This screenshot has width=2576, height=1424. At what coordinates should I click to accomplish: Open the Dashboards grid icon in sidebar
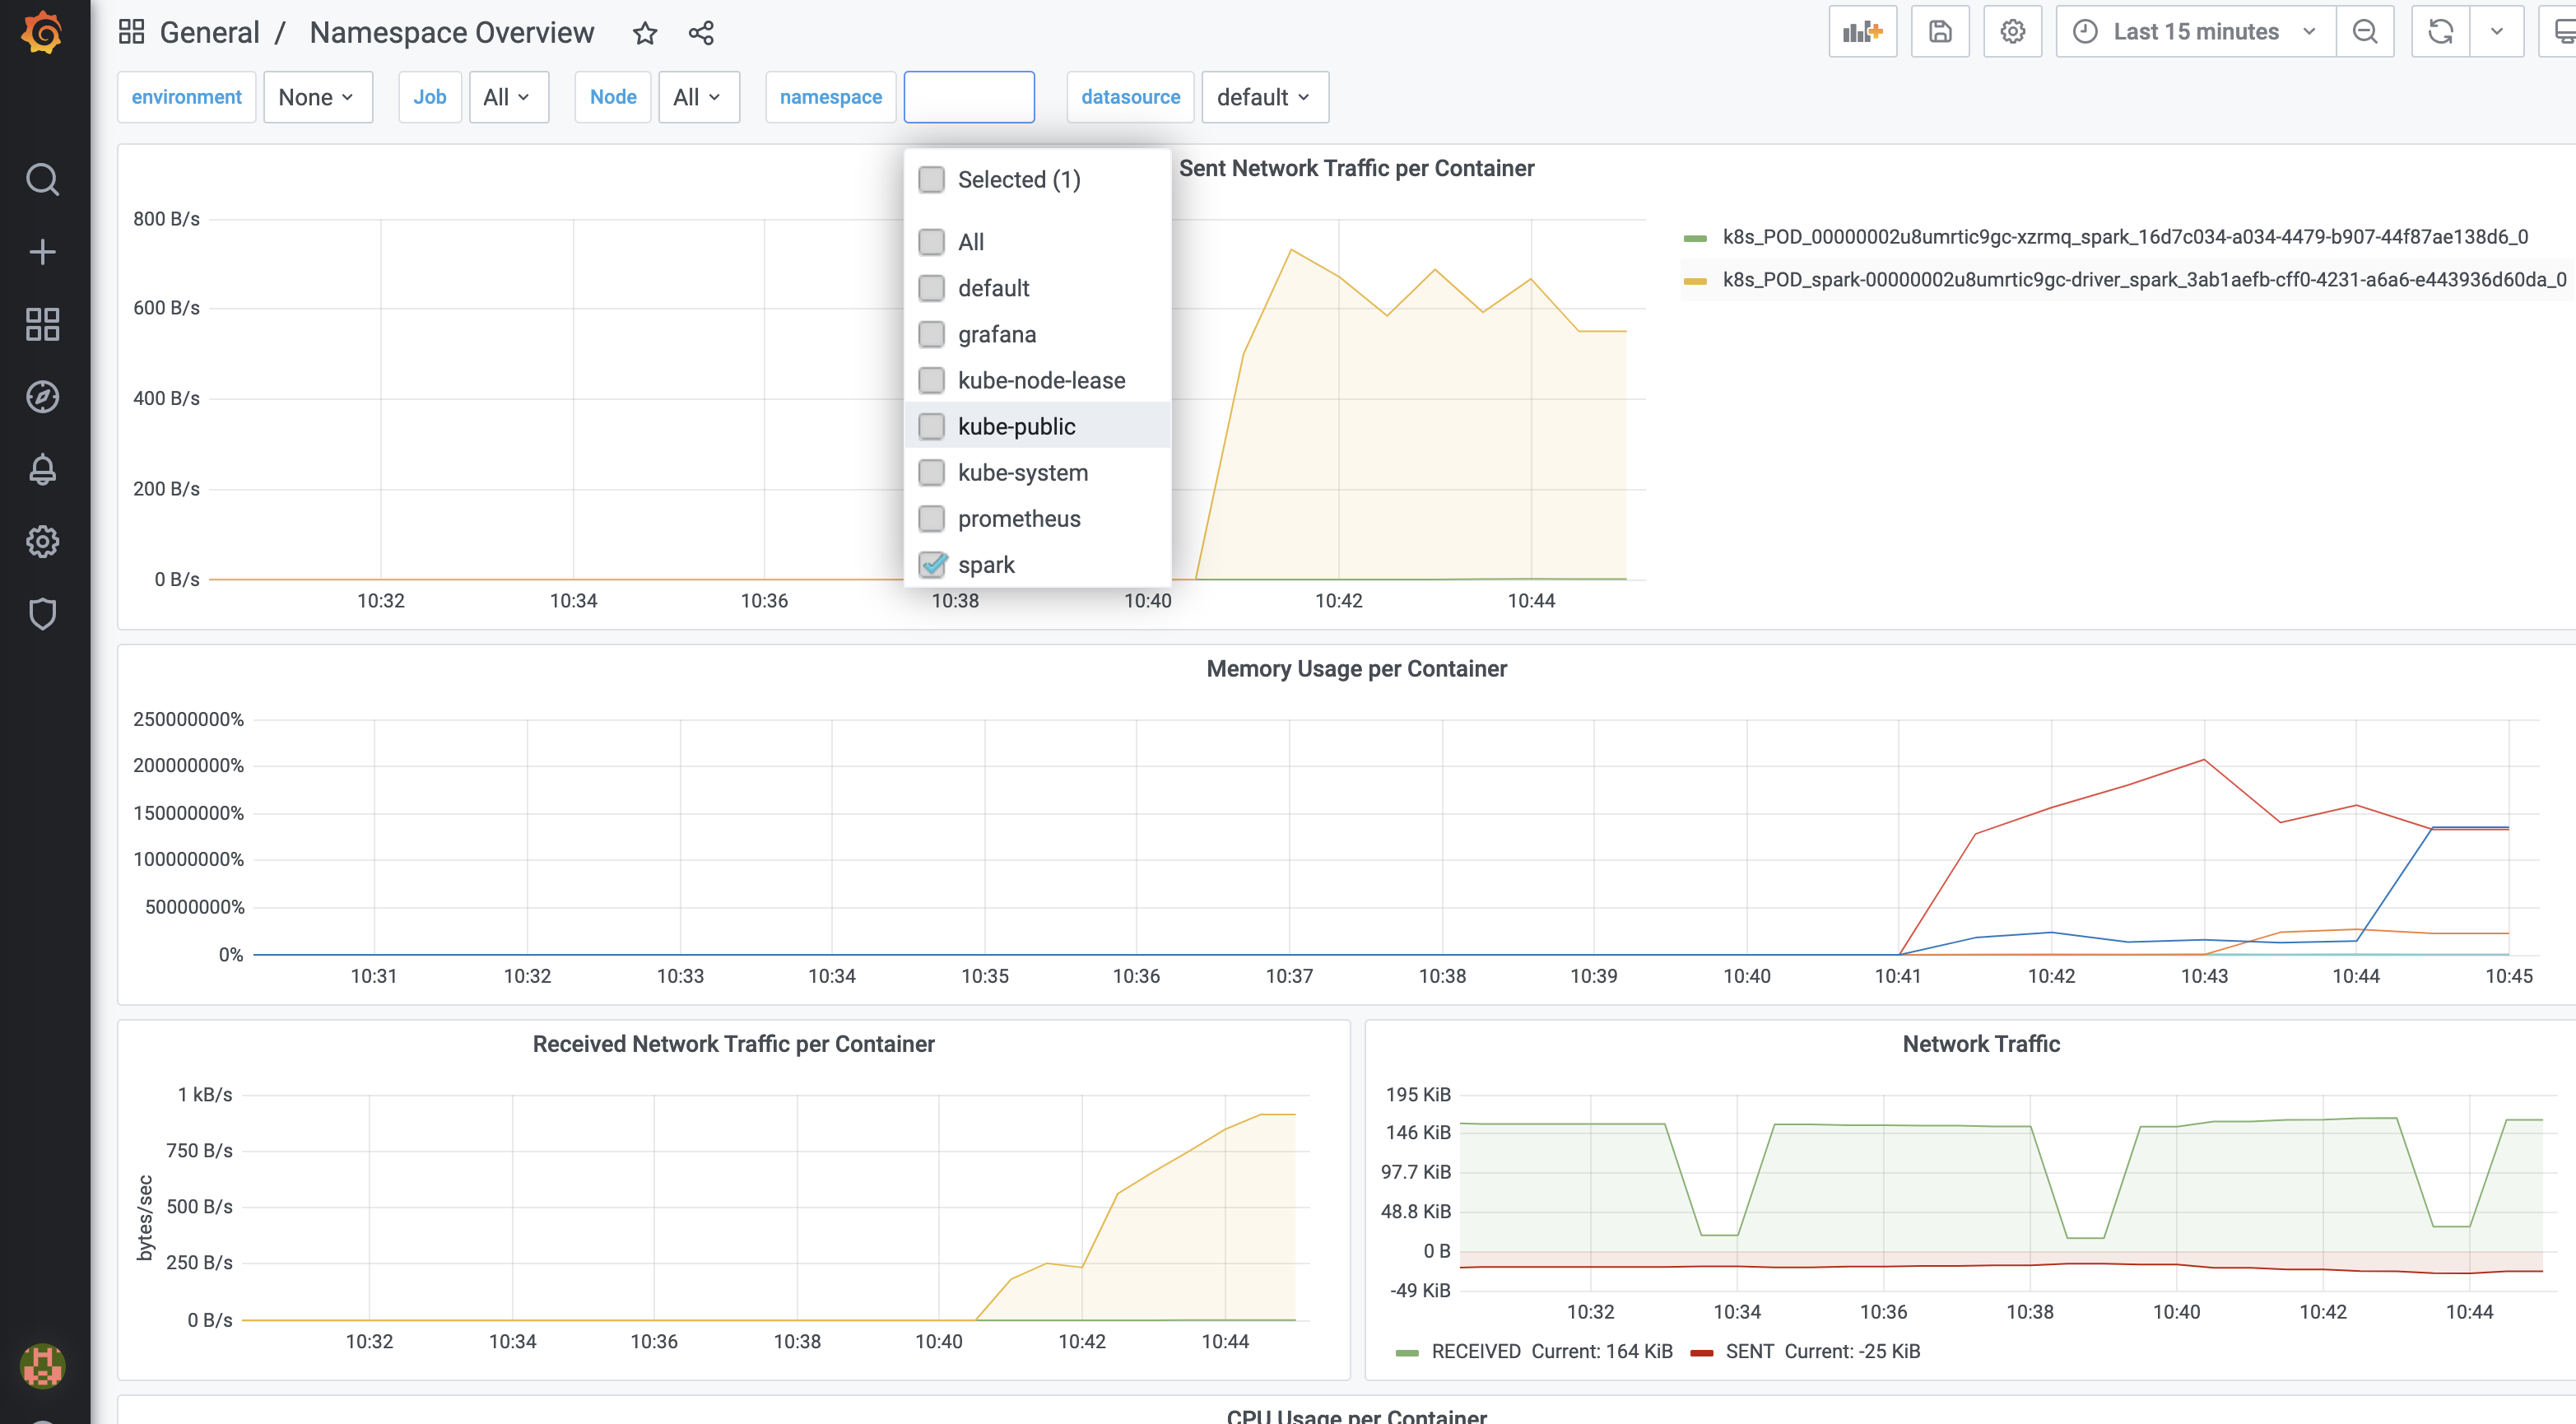point(42,324)
